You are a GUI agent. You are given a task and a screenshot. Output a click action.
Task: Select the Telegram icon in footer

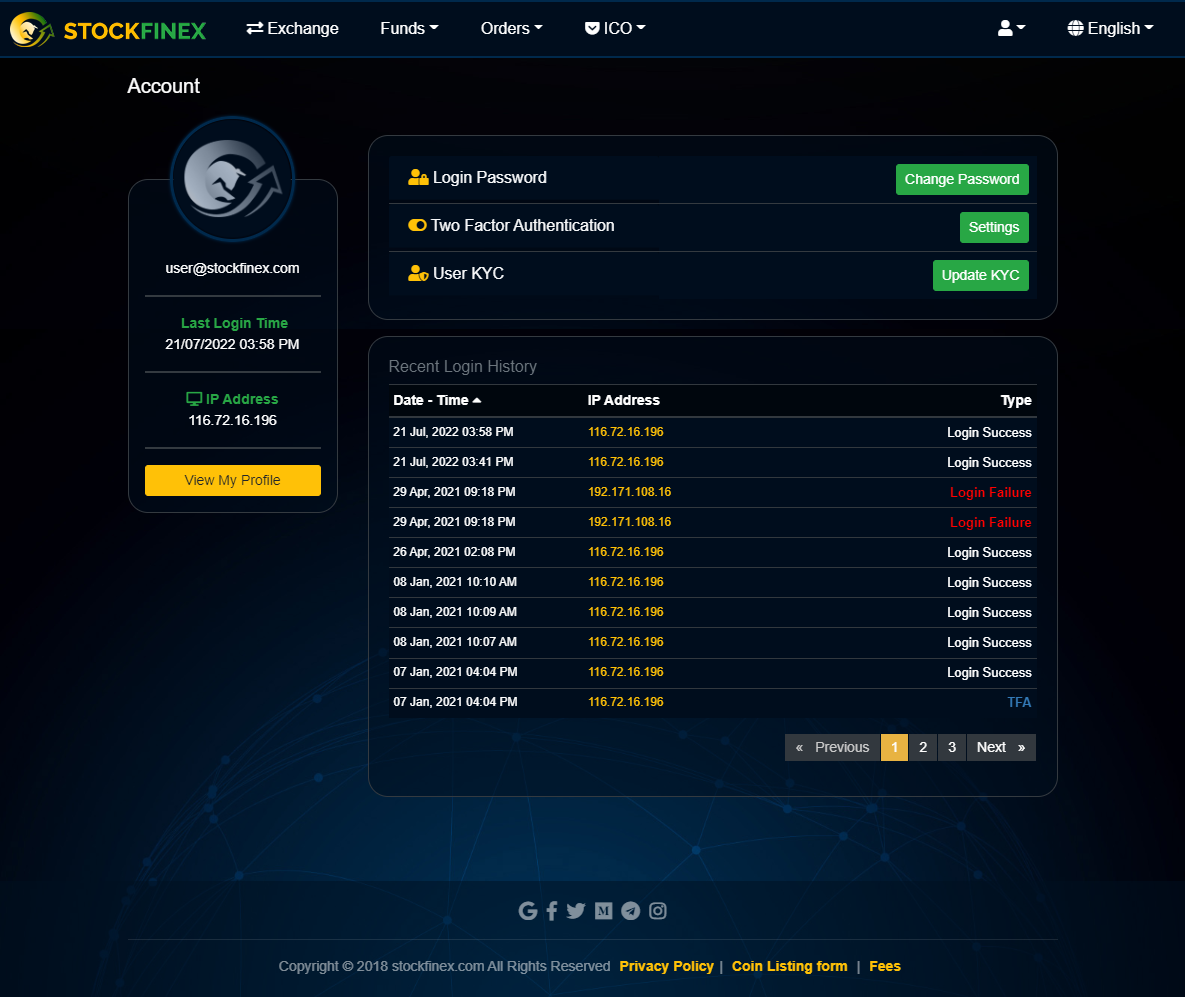click(x=631, y=911)
